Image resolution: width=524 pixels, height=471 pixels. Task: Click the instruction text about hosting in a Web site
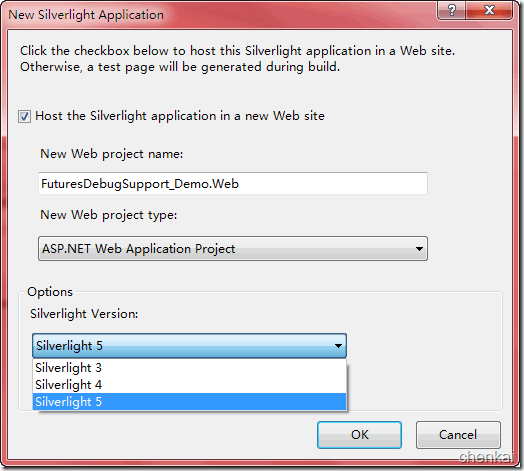[x=237, y=59]
